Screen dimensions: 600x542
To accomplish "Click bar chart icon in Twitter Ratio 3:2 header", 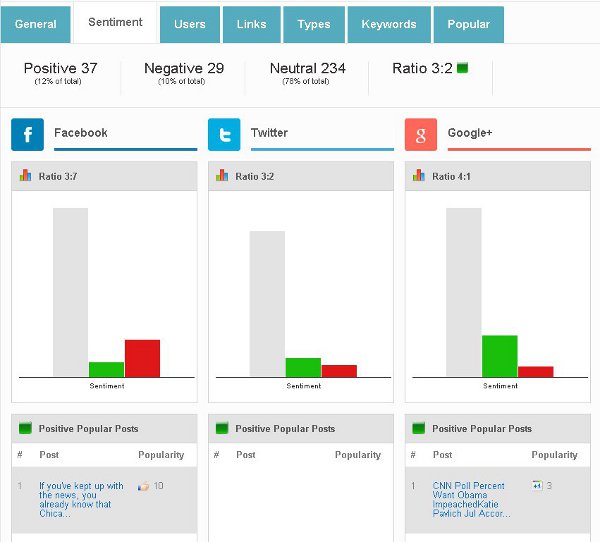I will 222,175.
